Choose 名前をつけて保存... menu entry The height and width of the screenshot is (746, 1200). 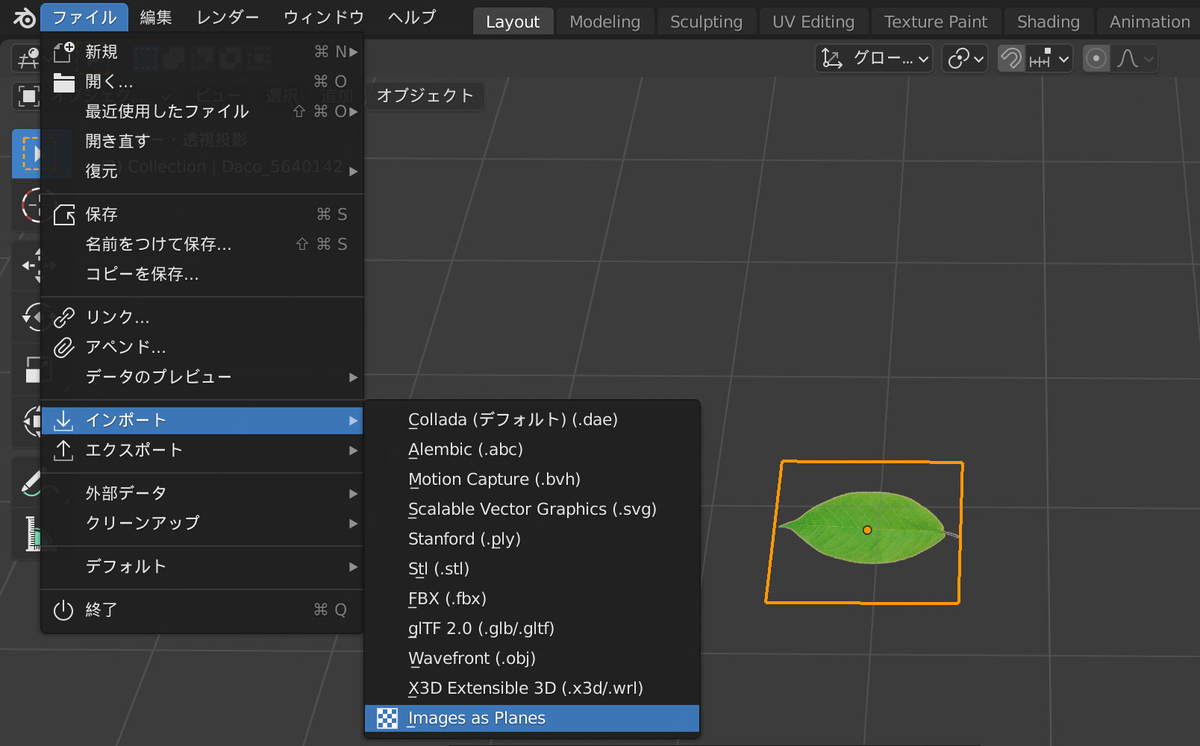click(x=202, y=244)
